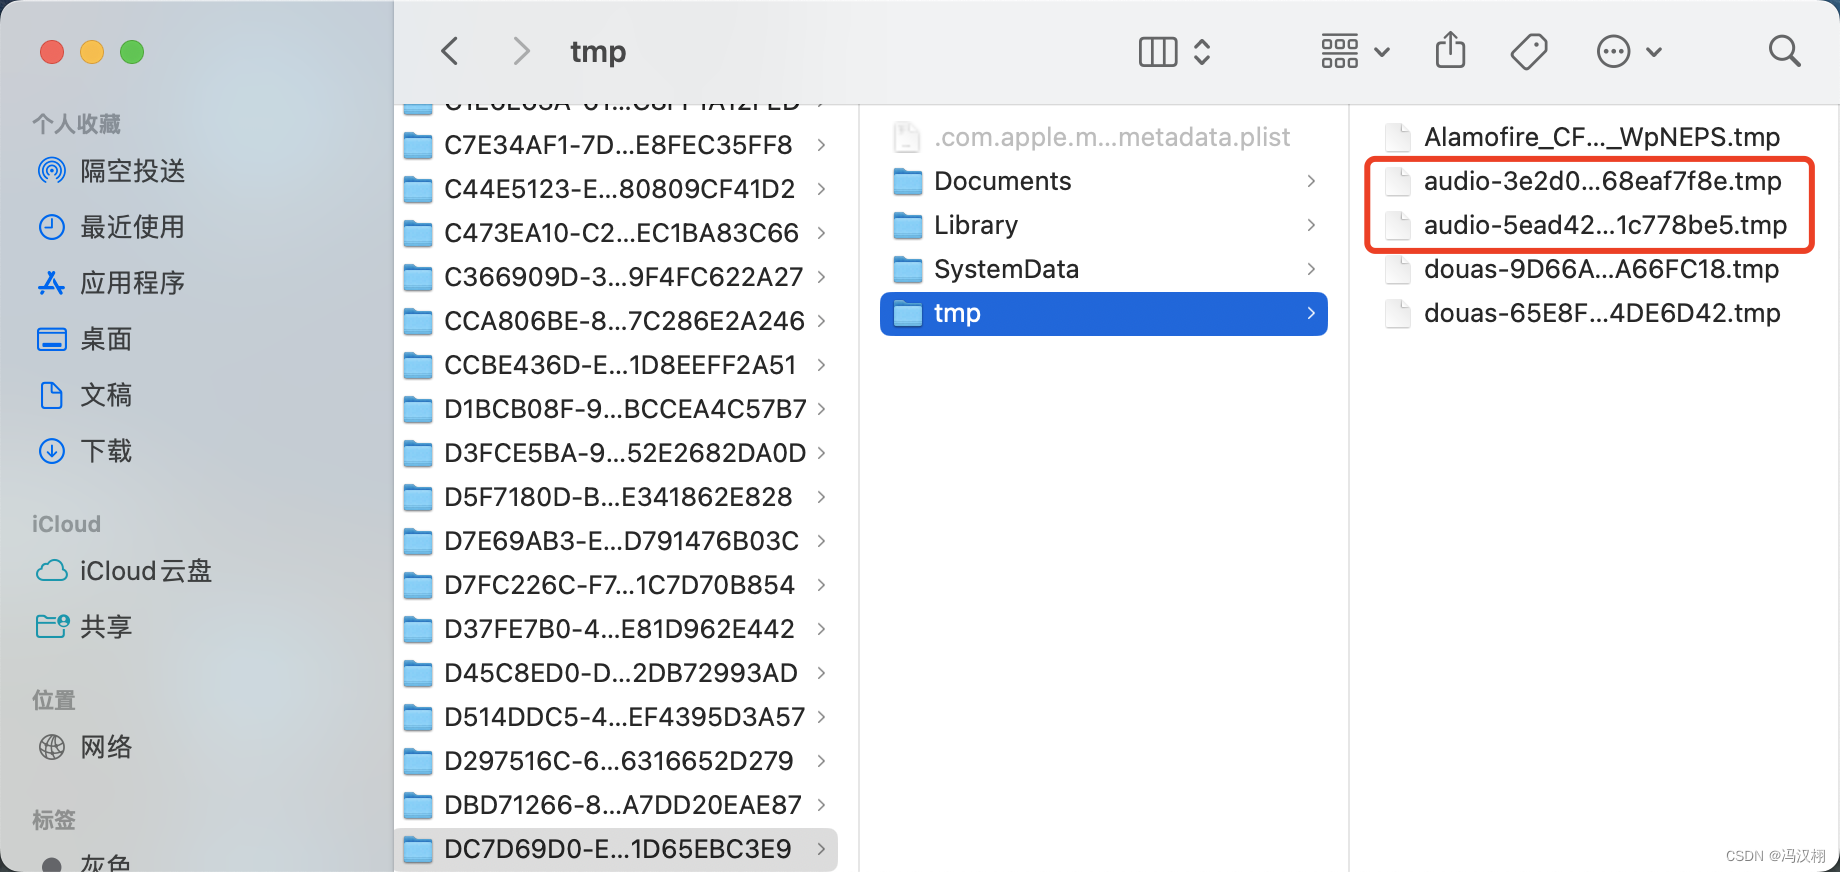Select folder D3FCE5BA-9...52E2682DA0D
This screenshot has height=872, width=1840.
pos(616,453)
